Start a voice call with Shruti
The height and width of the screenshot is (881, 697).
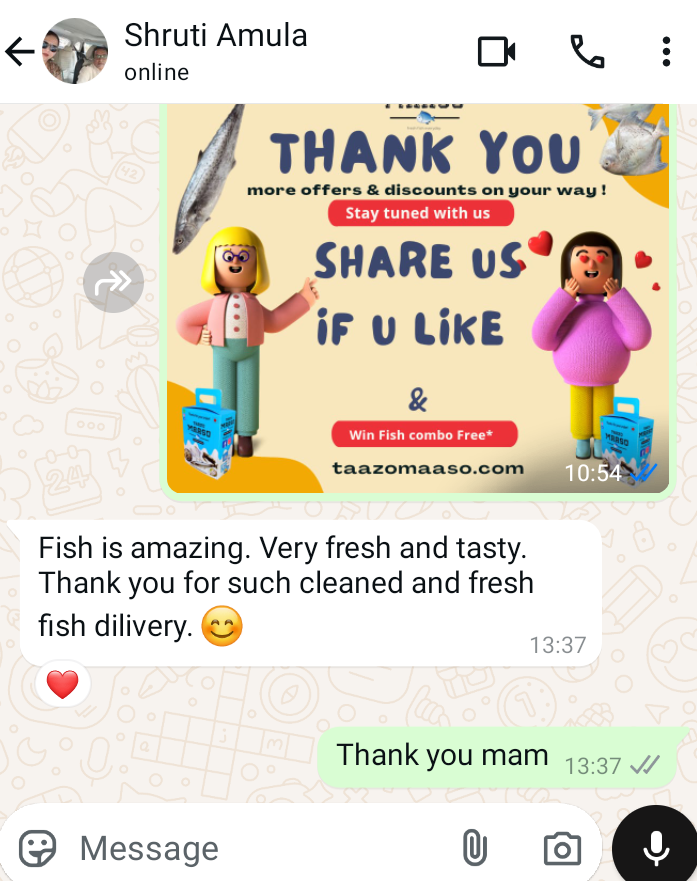(x=587, y=52)
